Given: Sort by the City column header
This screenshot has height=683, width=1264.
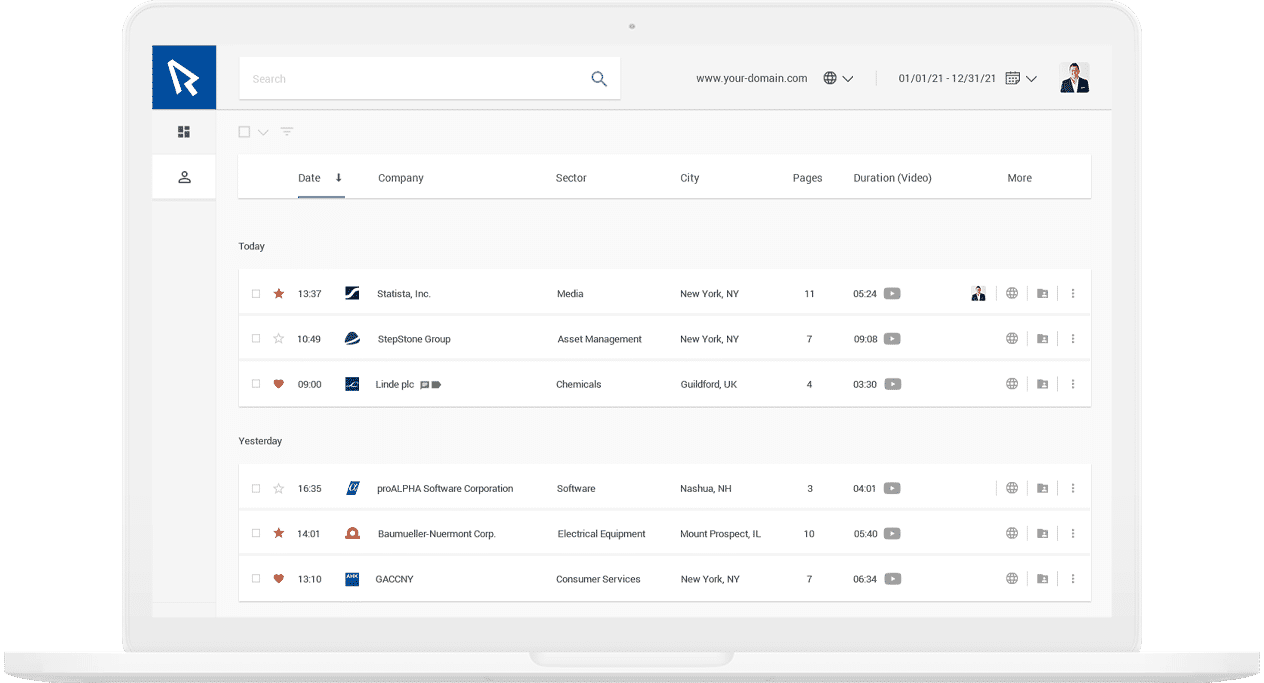Looking at the screenshot, I should [x=690, y=178].
